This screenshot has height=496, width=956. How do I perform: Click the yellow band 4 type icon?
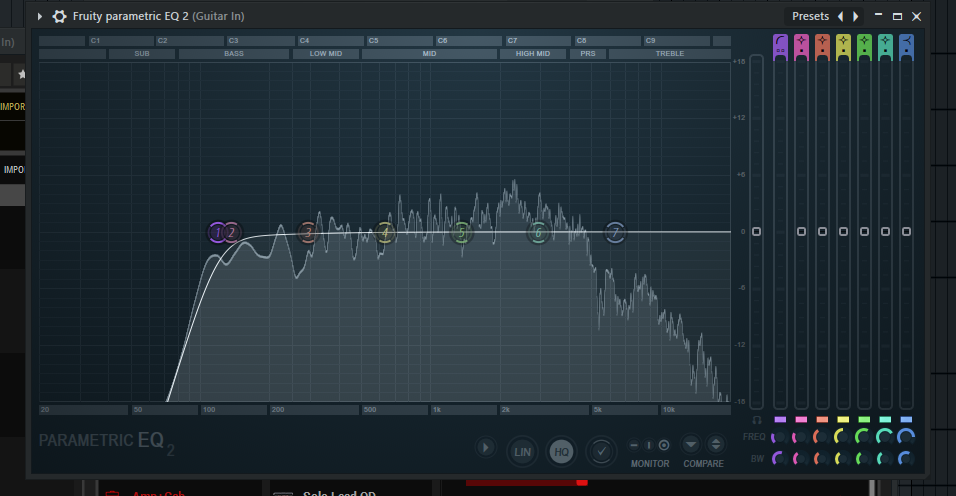[x=843, y=44]
